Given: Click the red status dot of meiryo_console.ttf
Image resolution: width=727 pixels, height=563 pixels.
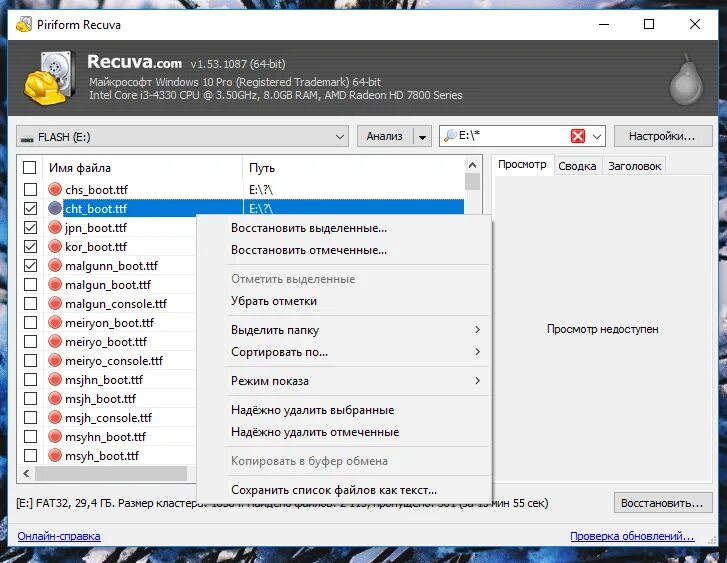Looking at the screenshot, I should [55, 360].
